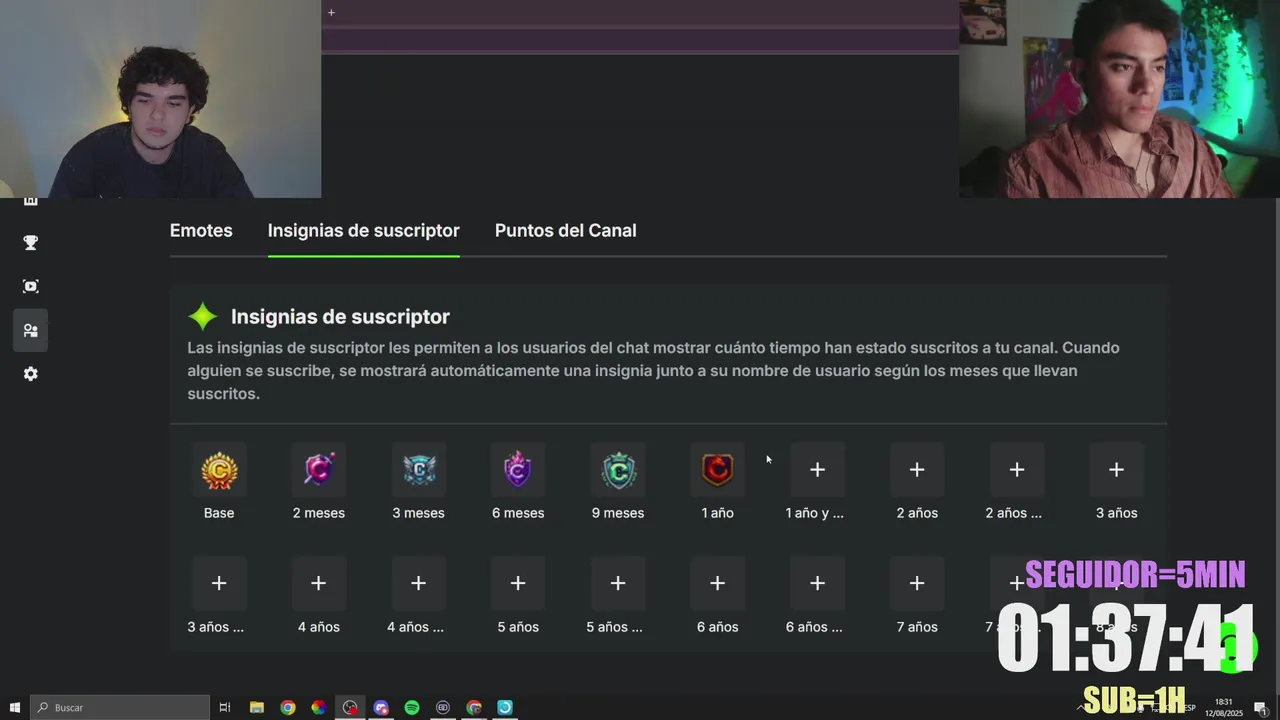
Task: Open the green 9 meses shield badge
Action: 618,470
